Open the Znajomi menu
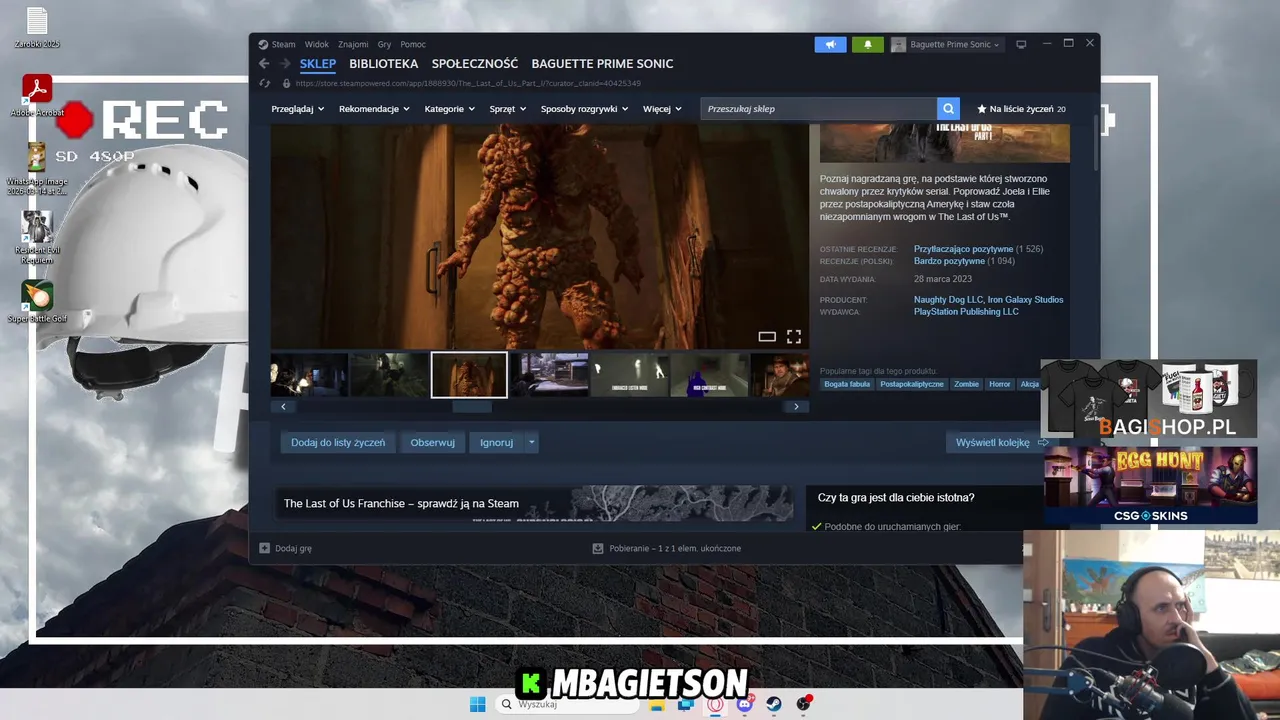The image size is (1280, 720). [x=353, y=44]
